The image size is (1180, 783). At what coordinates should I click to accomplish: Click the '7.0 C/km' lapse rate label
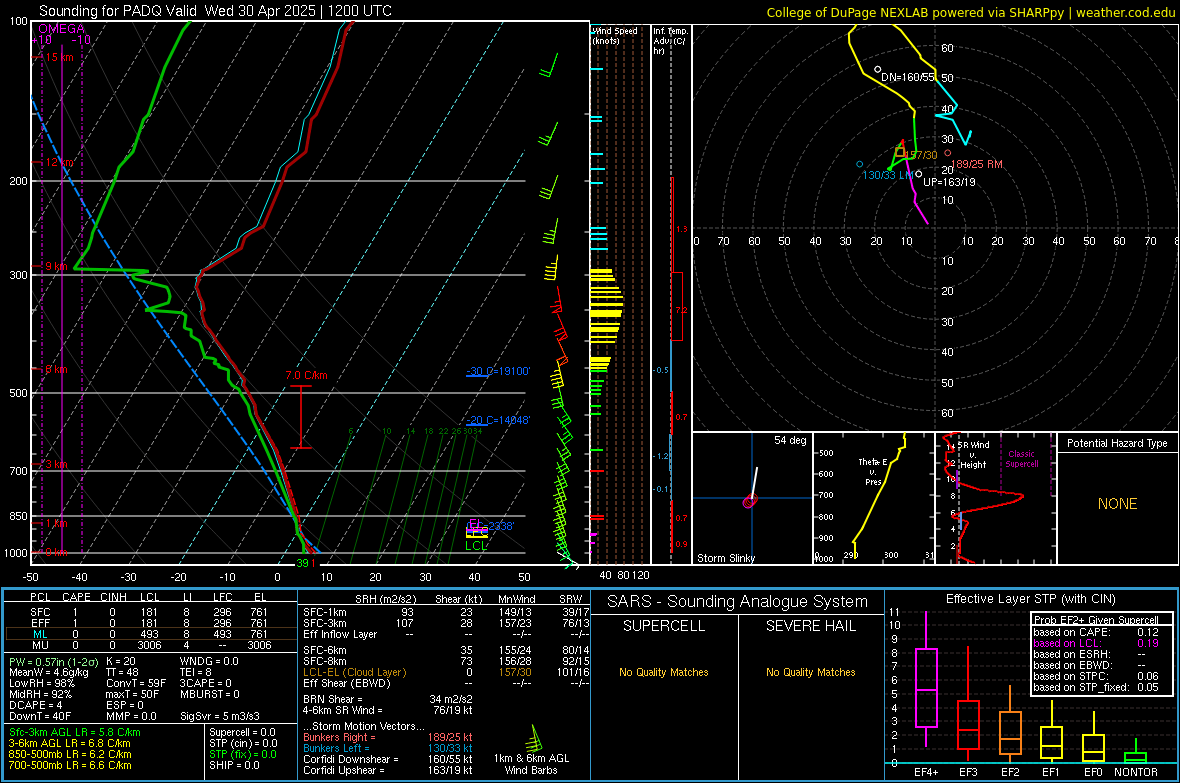[306, 375]
